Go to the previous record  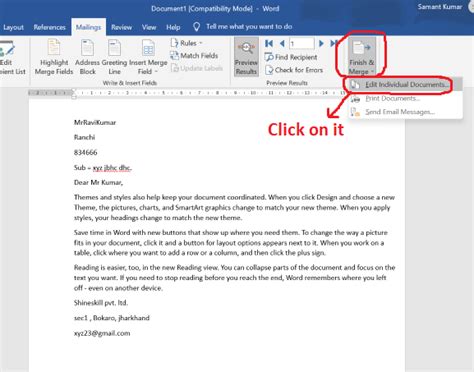(x=282, y=43)
